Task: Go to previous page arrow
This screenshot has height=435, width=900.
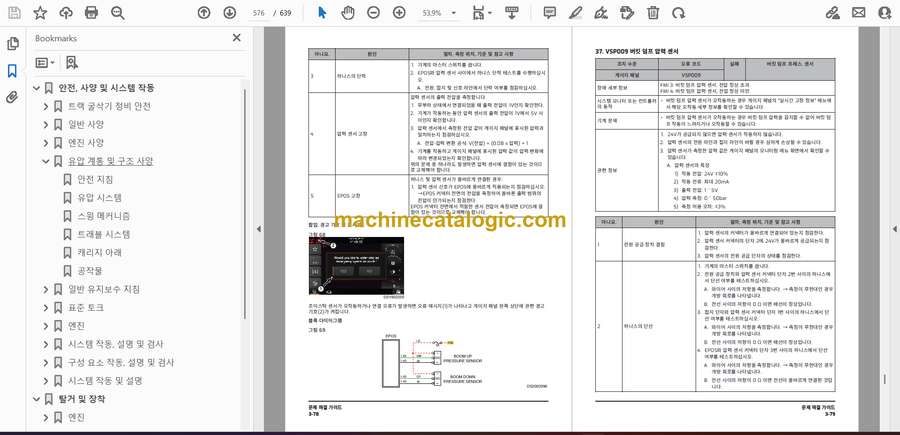Action: [x=204, y=13]
